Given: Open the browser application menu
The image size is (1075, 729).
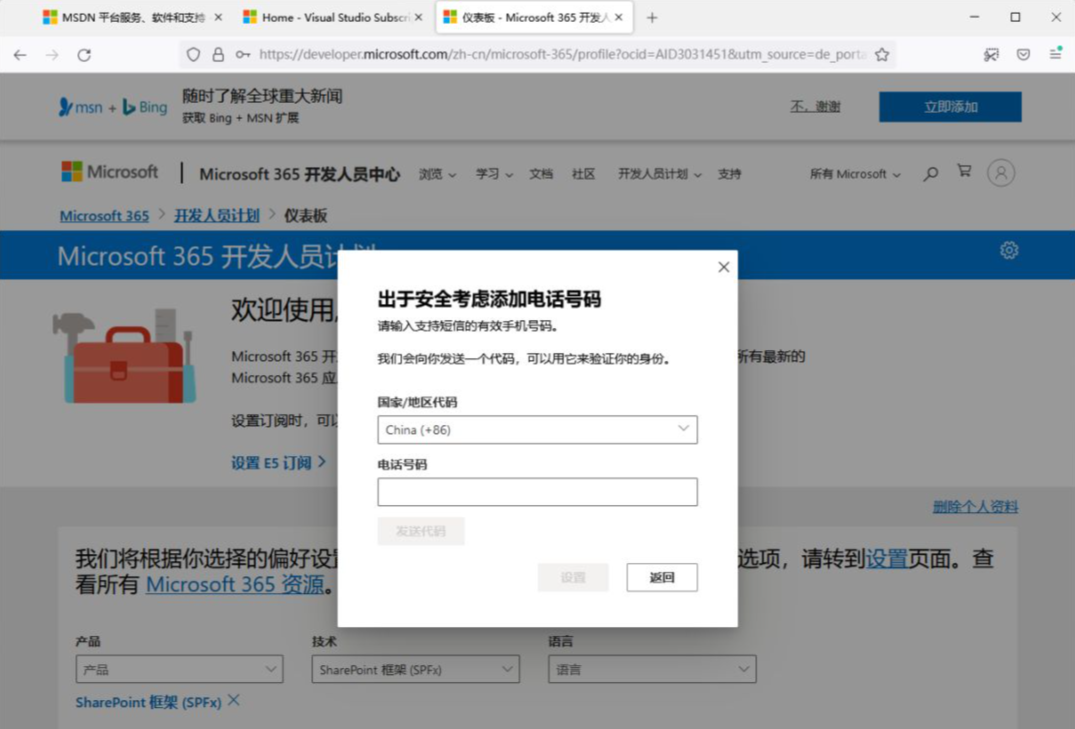Looking at the screenshot, I should pos(1055,53).
